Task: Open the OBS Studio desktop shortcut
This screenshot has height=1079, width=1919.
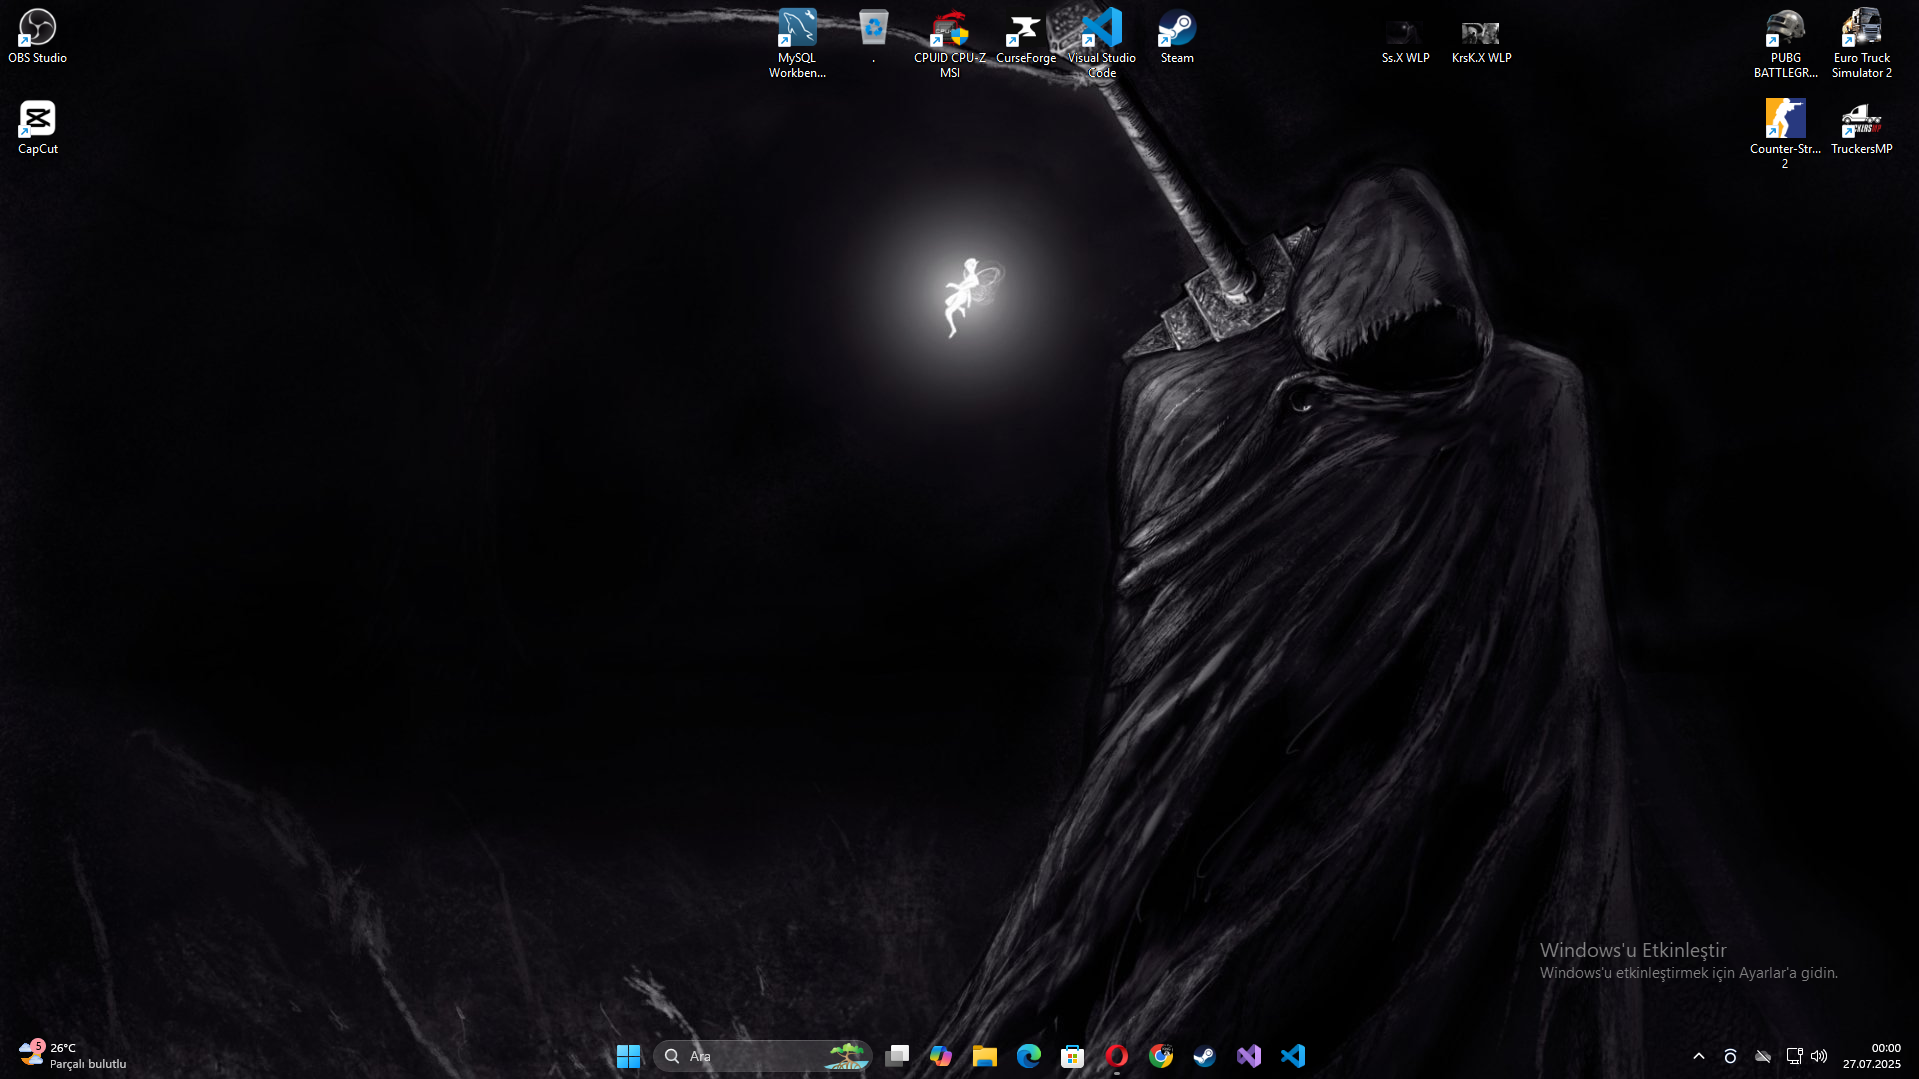Action: [38, 37]
